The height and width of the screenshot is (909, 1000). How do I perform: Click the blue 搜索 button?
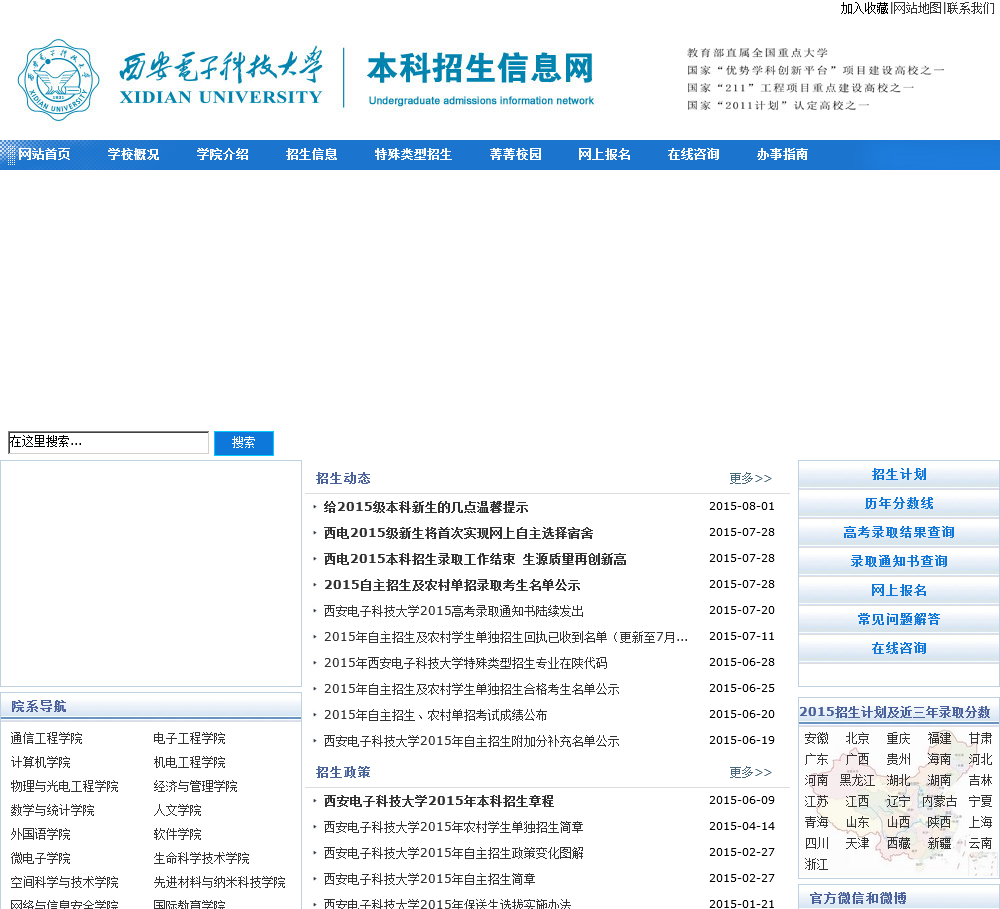[244, 443]
